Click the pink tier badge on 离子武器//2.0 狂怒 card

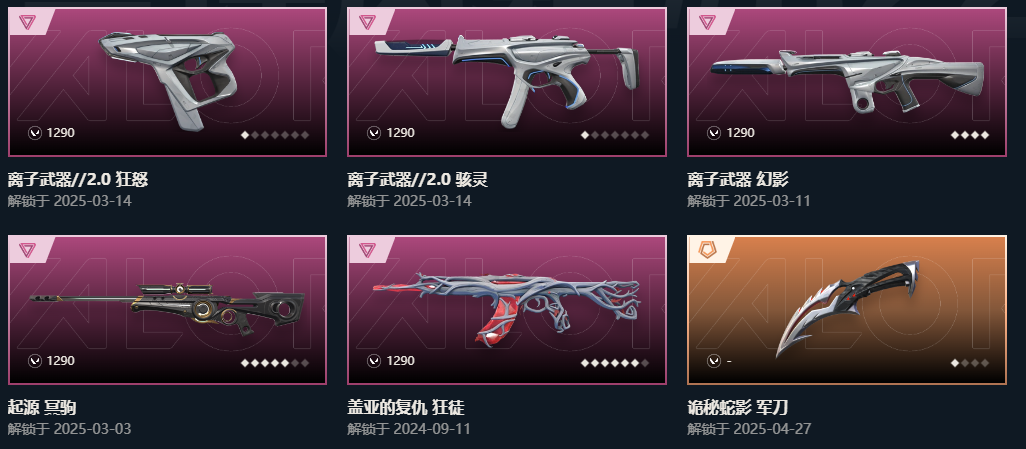click(x=27, y=22)
